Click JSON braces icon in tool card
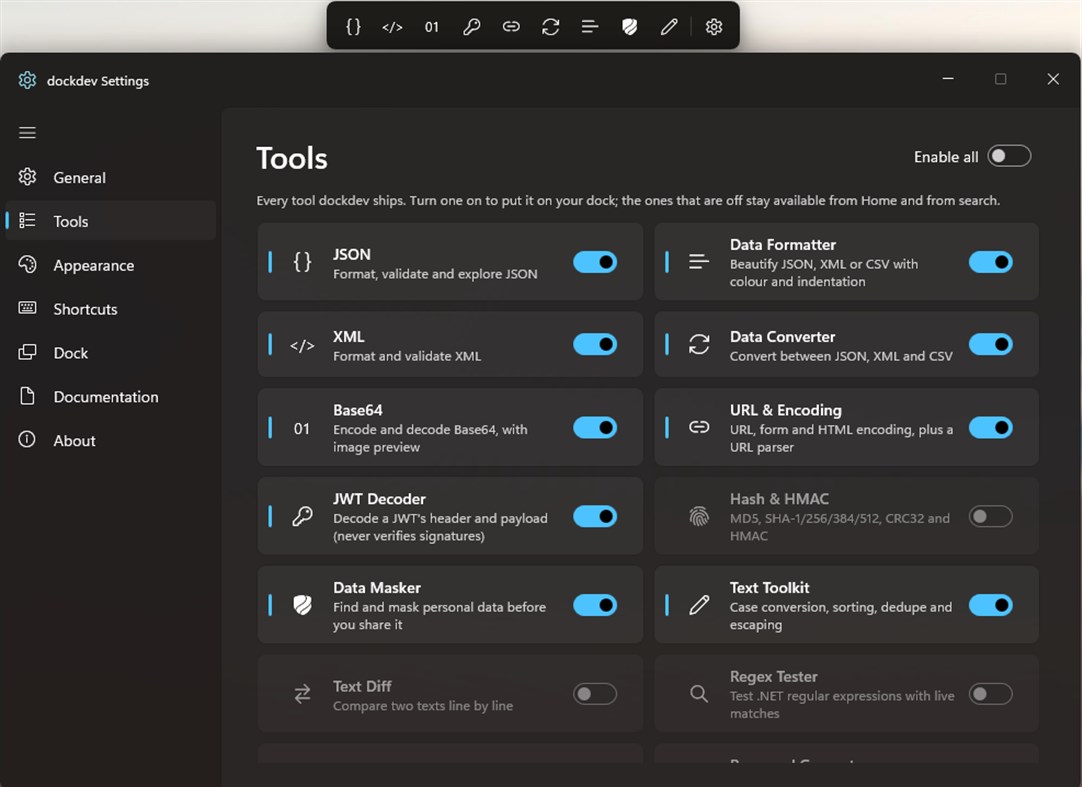 click(302, 262)
